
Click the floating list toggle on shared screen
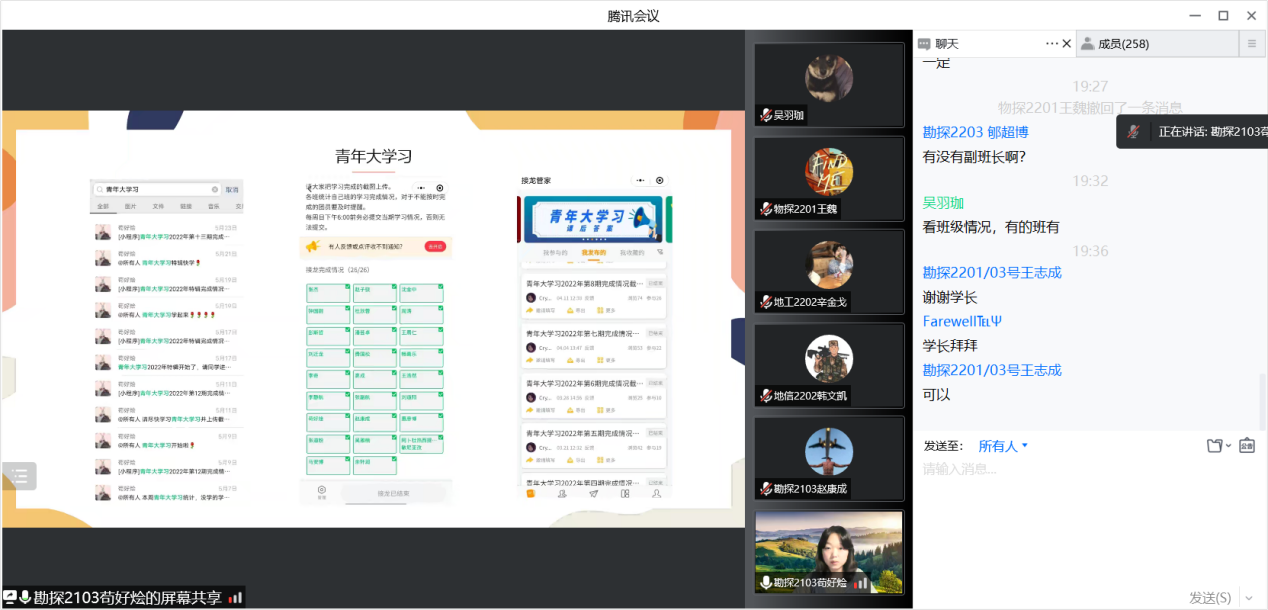[x=19, y=476]
